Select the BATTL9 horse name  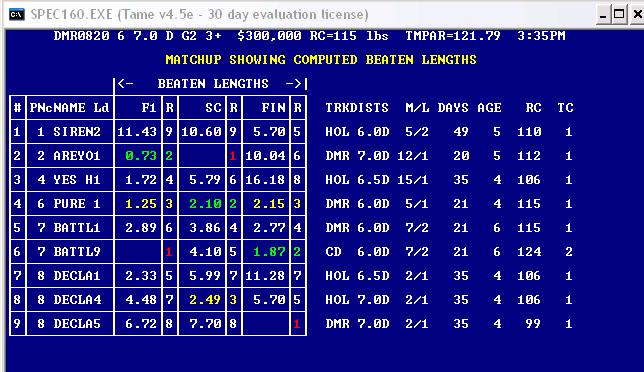tap(77, 252)
